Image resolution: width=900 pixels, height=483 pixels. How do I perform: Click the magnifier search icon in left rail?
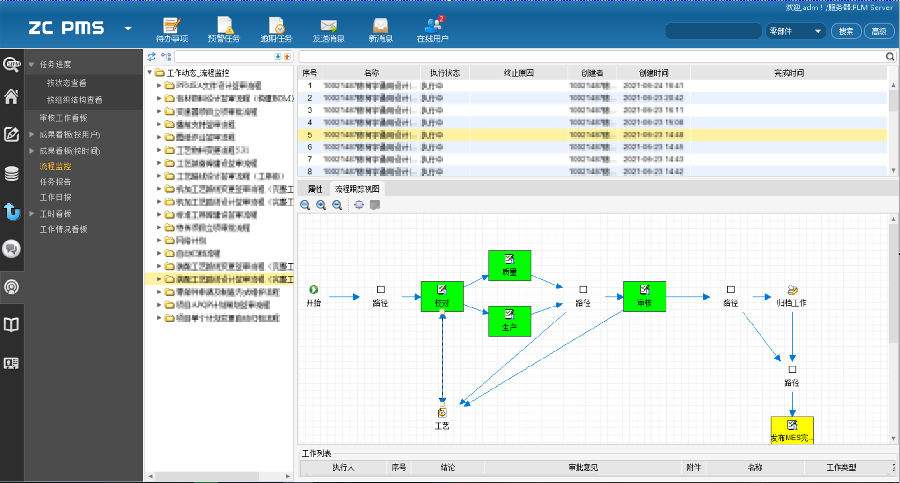[11, 64]
